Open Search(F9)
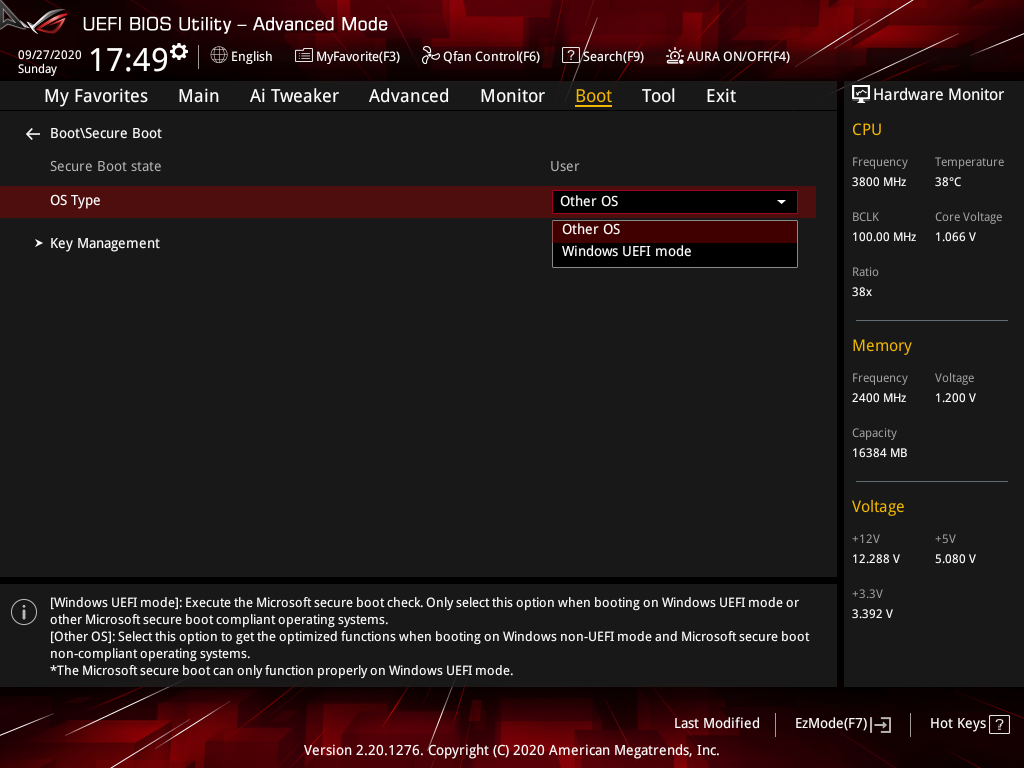 pos(603,56)
